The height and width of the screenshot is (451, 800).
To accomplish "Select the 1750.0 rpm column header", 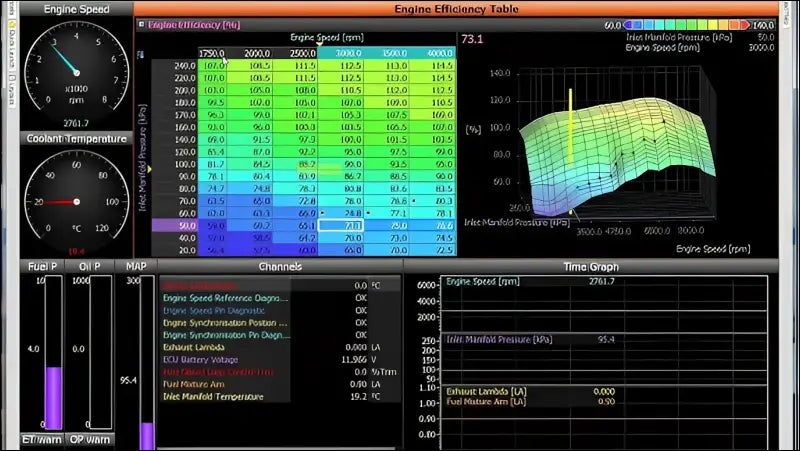I will click(211, 53).
